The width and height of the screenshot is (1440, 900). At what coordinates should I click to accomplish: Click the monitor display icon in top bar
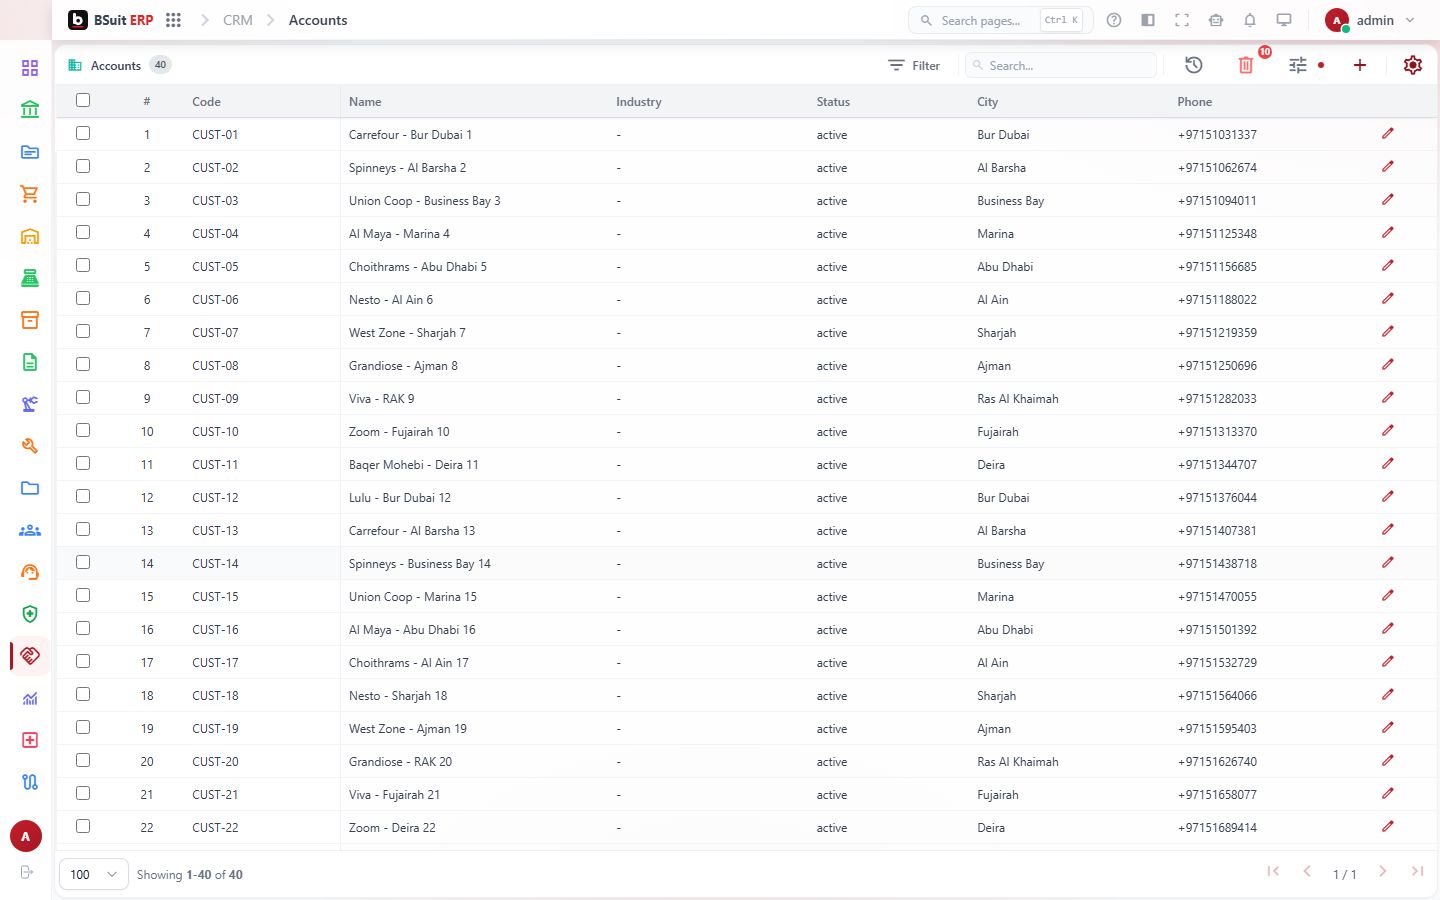(1284, 20)
